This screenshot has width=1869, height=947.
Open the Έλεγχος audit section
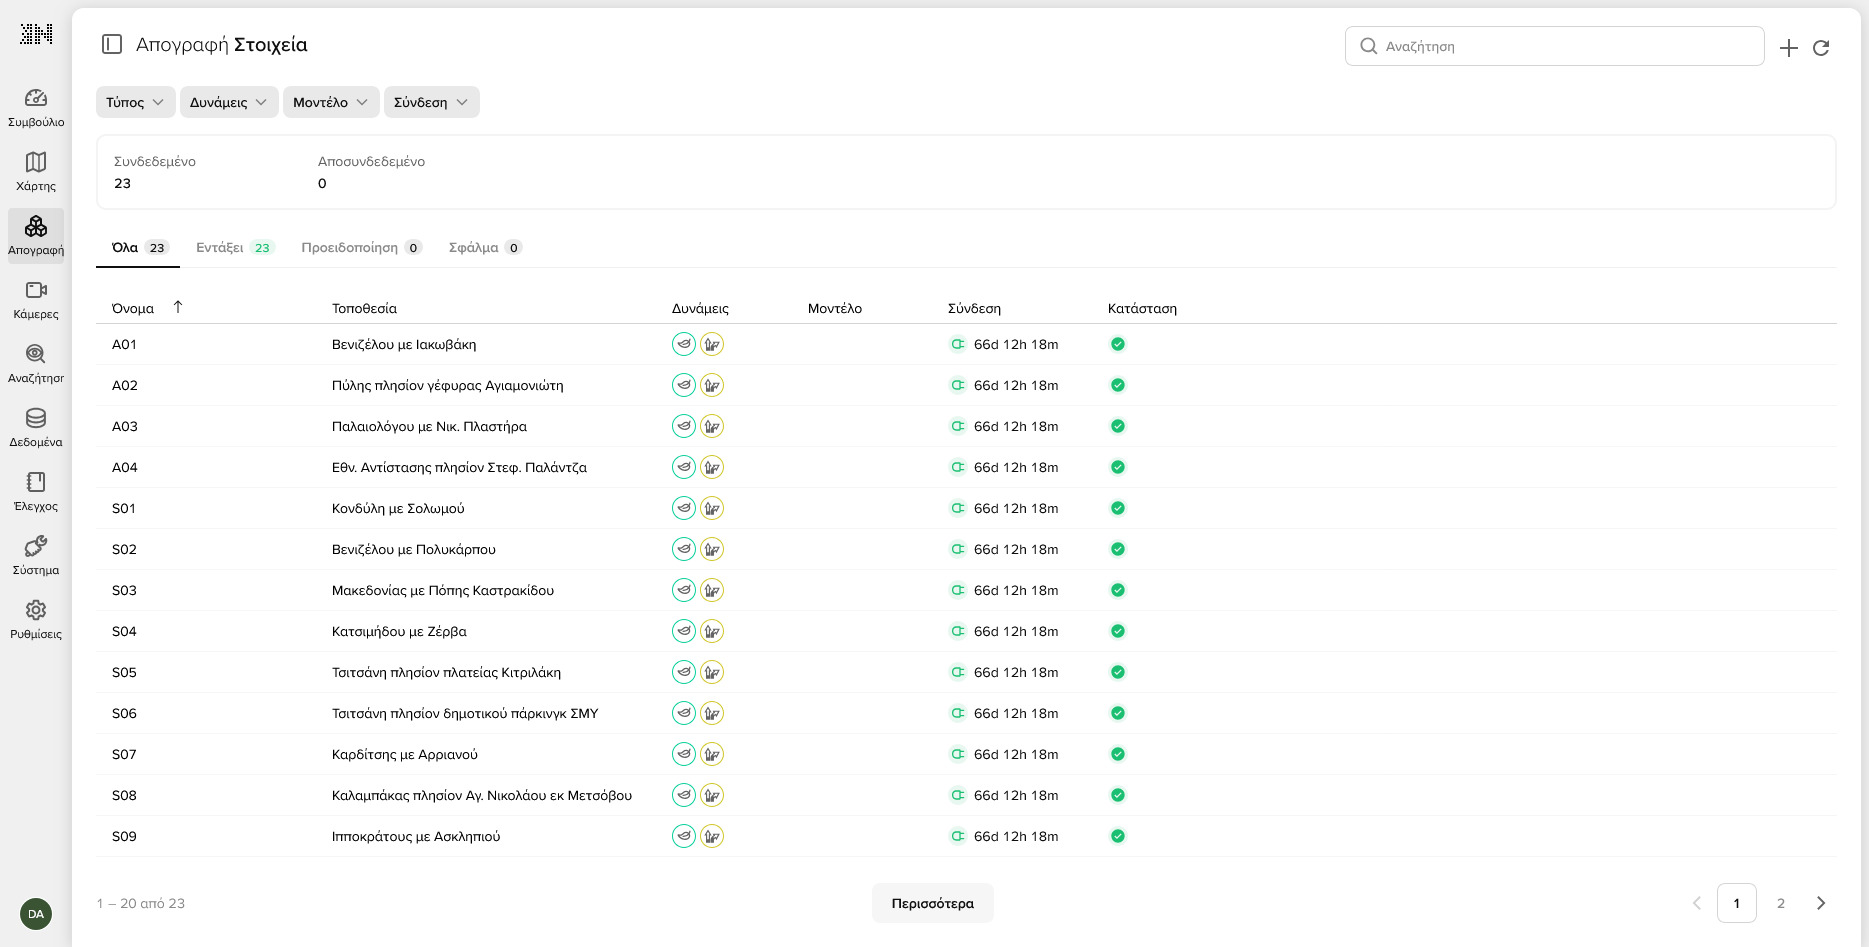36,492
